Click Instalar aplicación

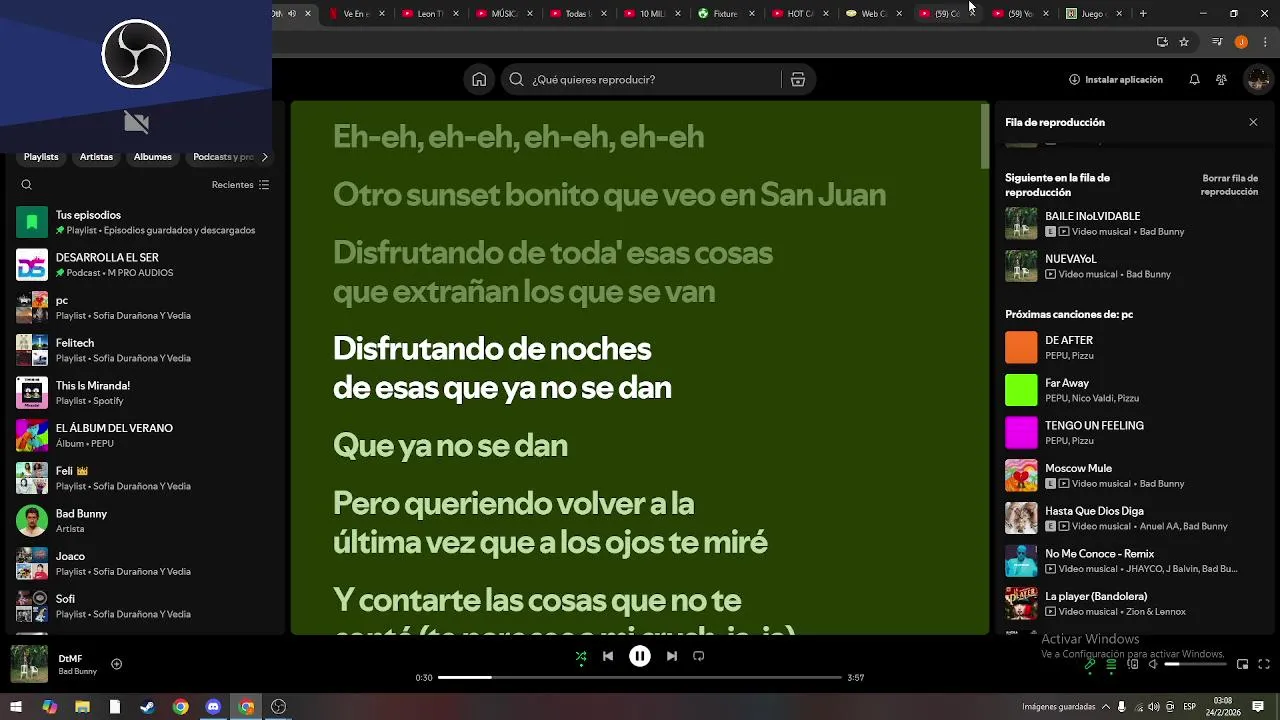pyautogui.click(x=1116, y=80)
